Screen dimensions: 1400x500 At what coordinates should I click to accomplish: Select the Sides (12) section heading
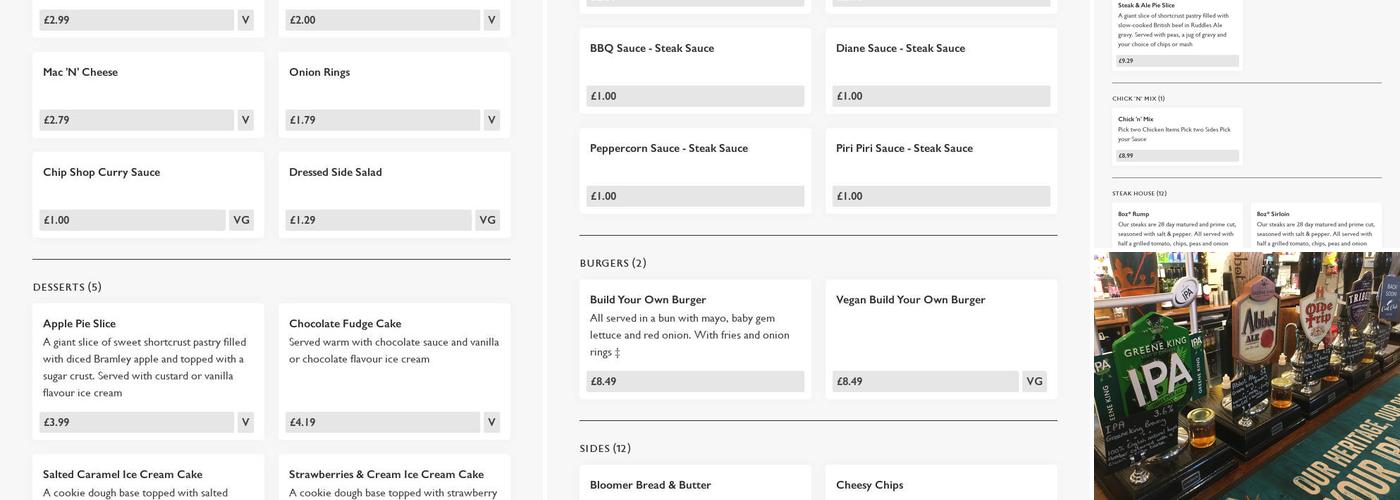(x=605, y=448)
